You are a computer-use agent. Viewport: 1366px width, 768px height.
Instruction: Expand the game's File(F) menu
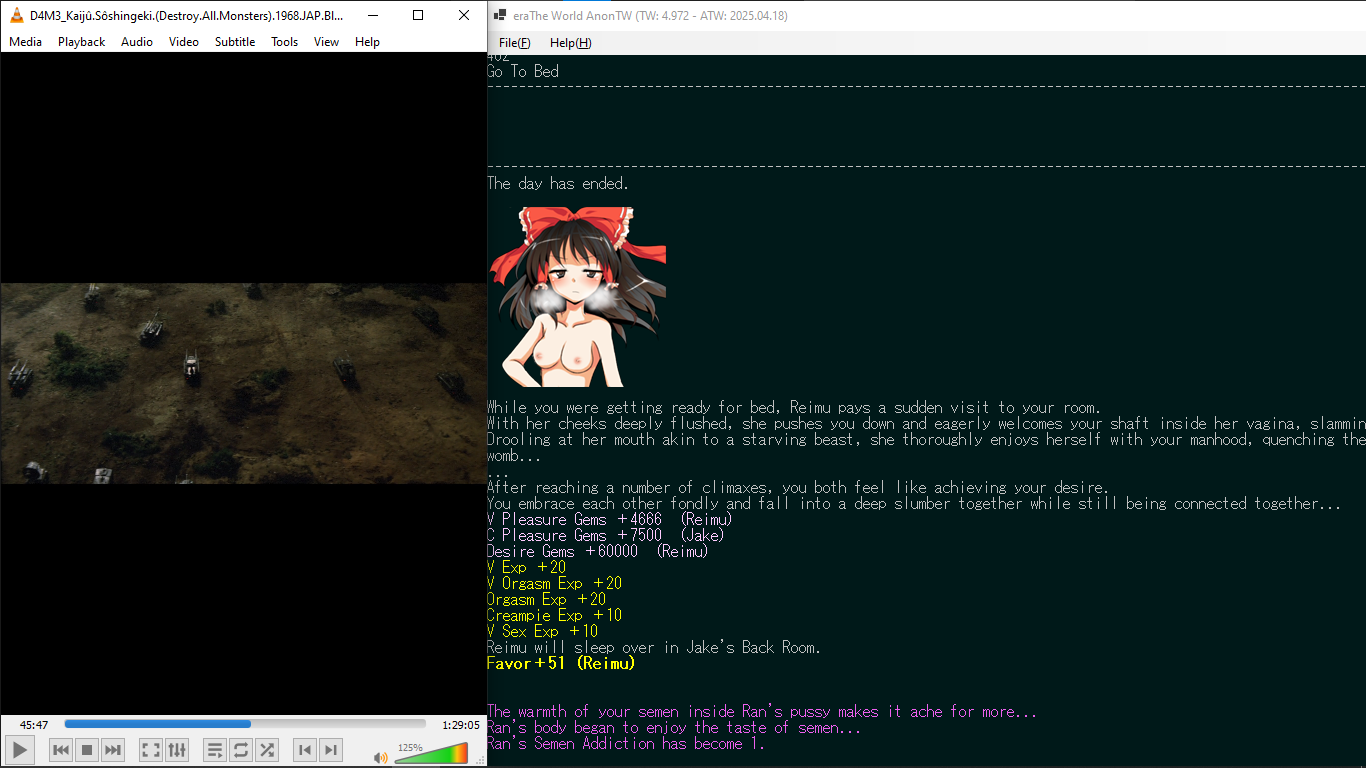[x=514, y=43]
